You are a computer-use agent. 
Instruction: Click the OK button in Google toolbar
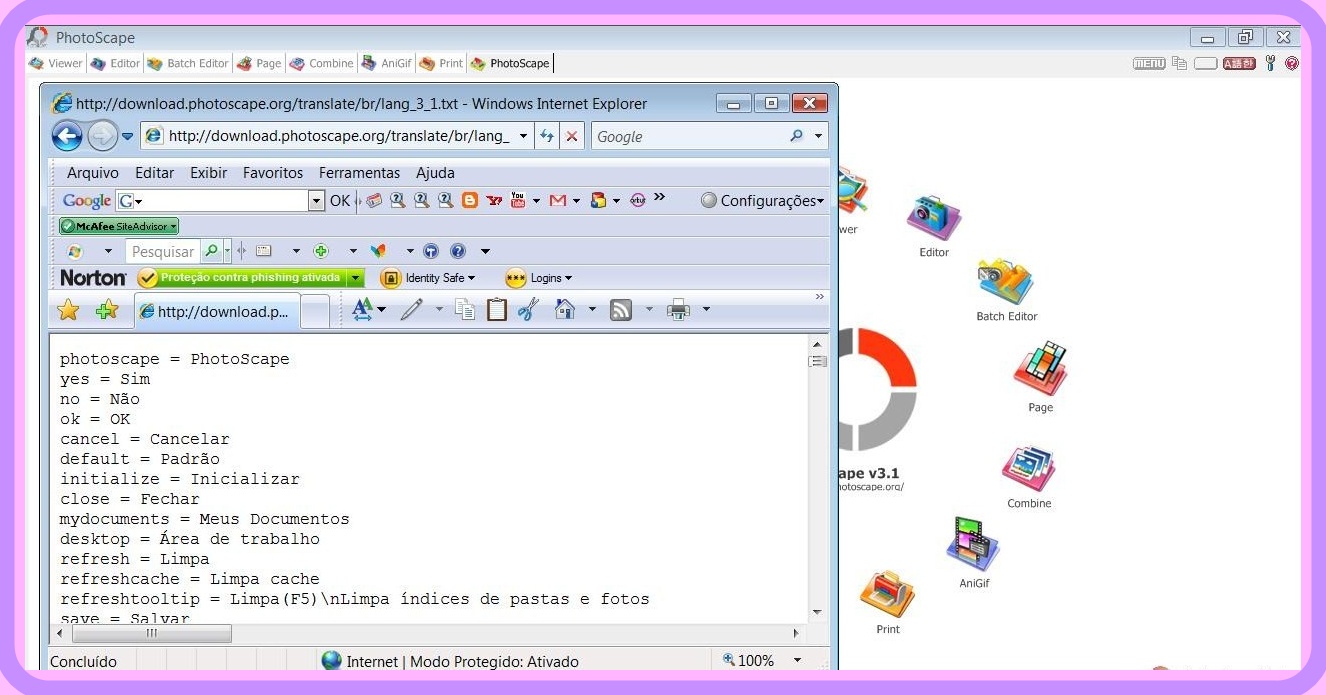click(340, 200)
